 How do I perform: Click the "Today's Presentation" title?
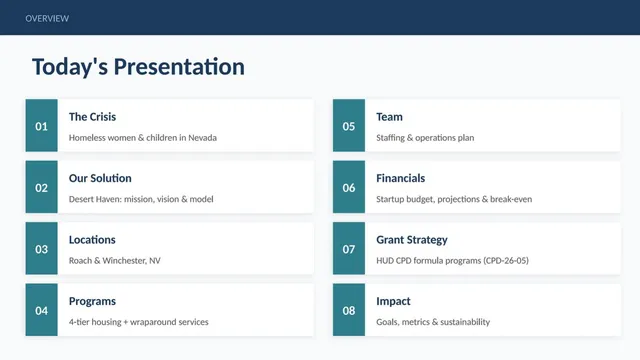(138, 67)
